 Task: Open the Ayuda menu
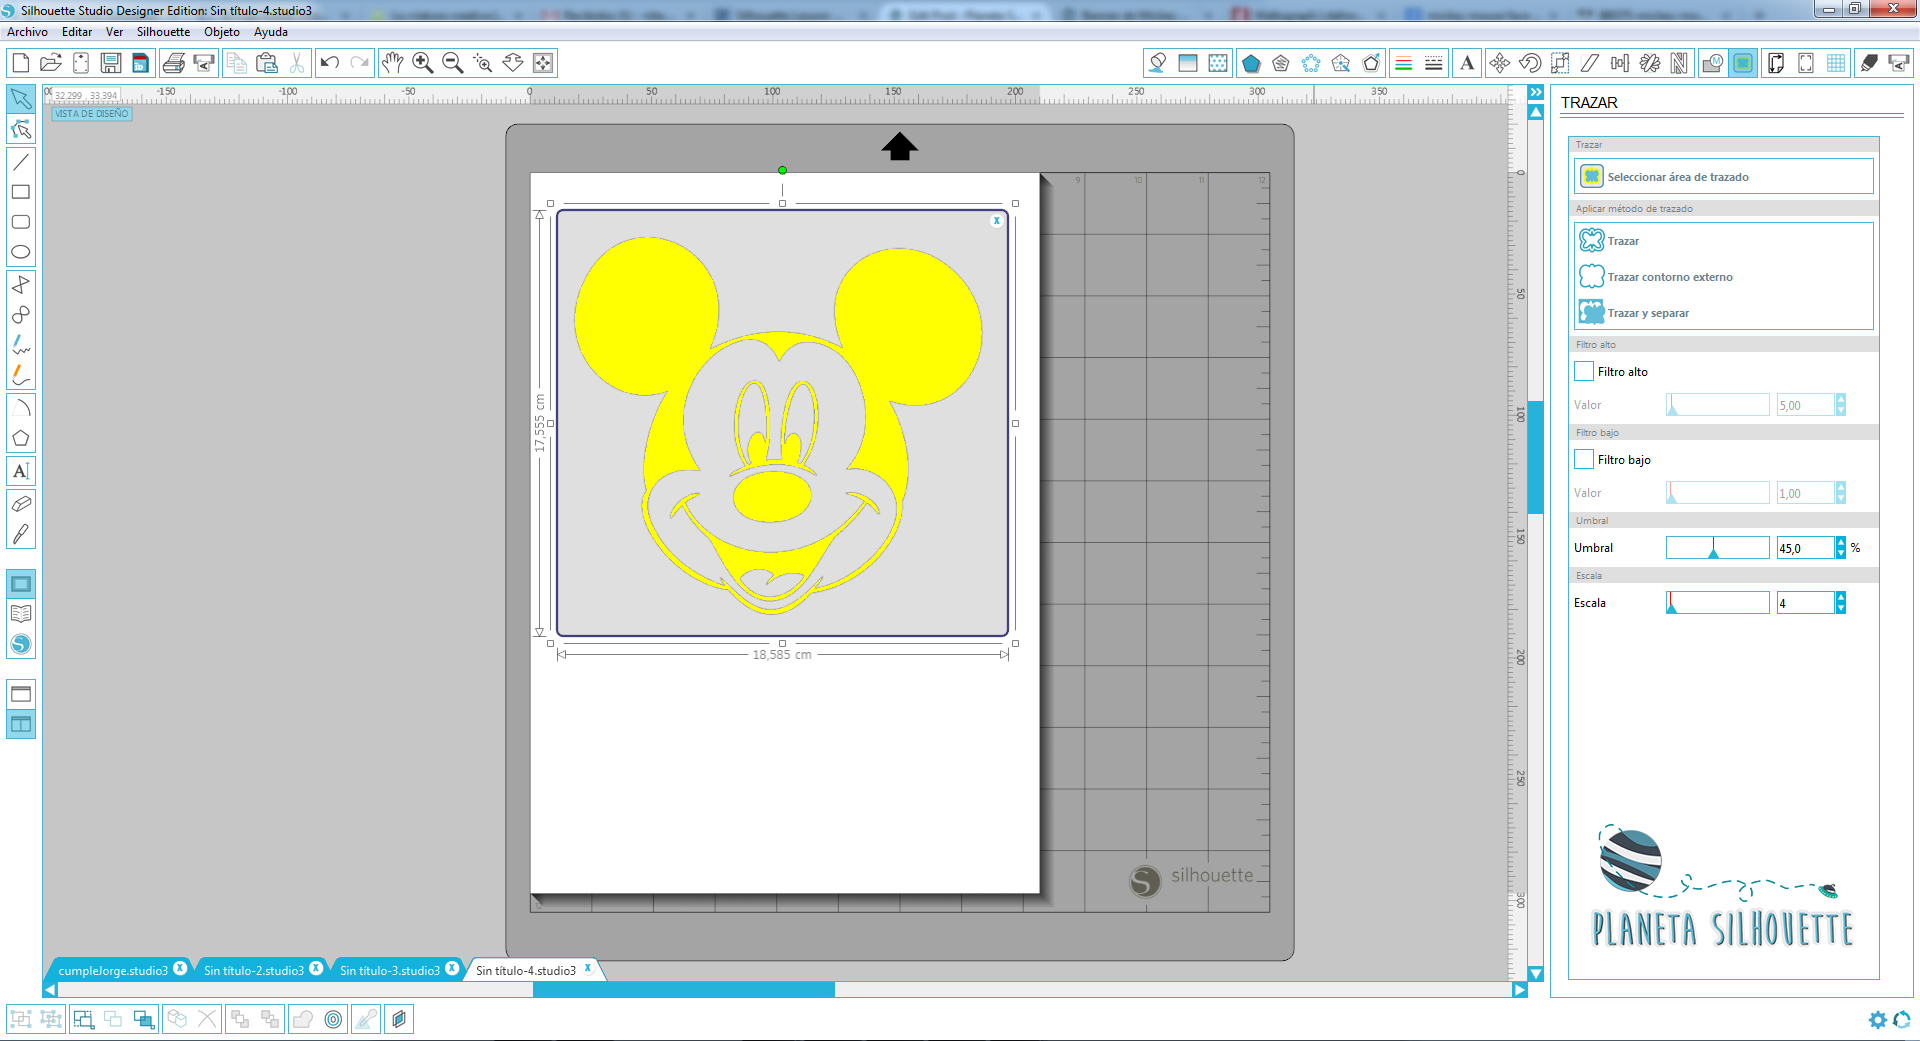click(x=271, y=32)
